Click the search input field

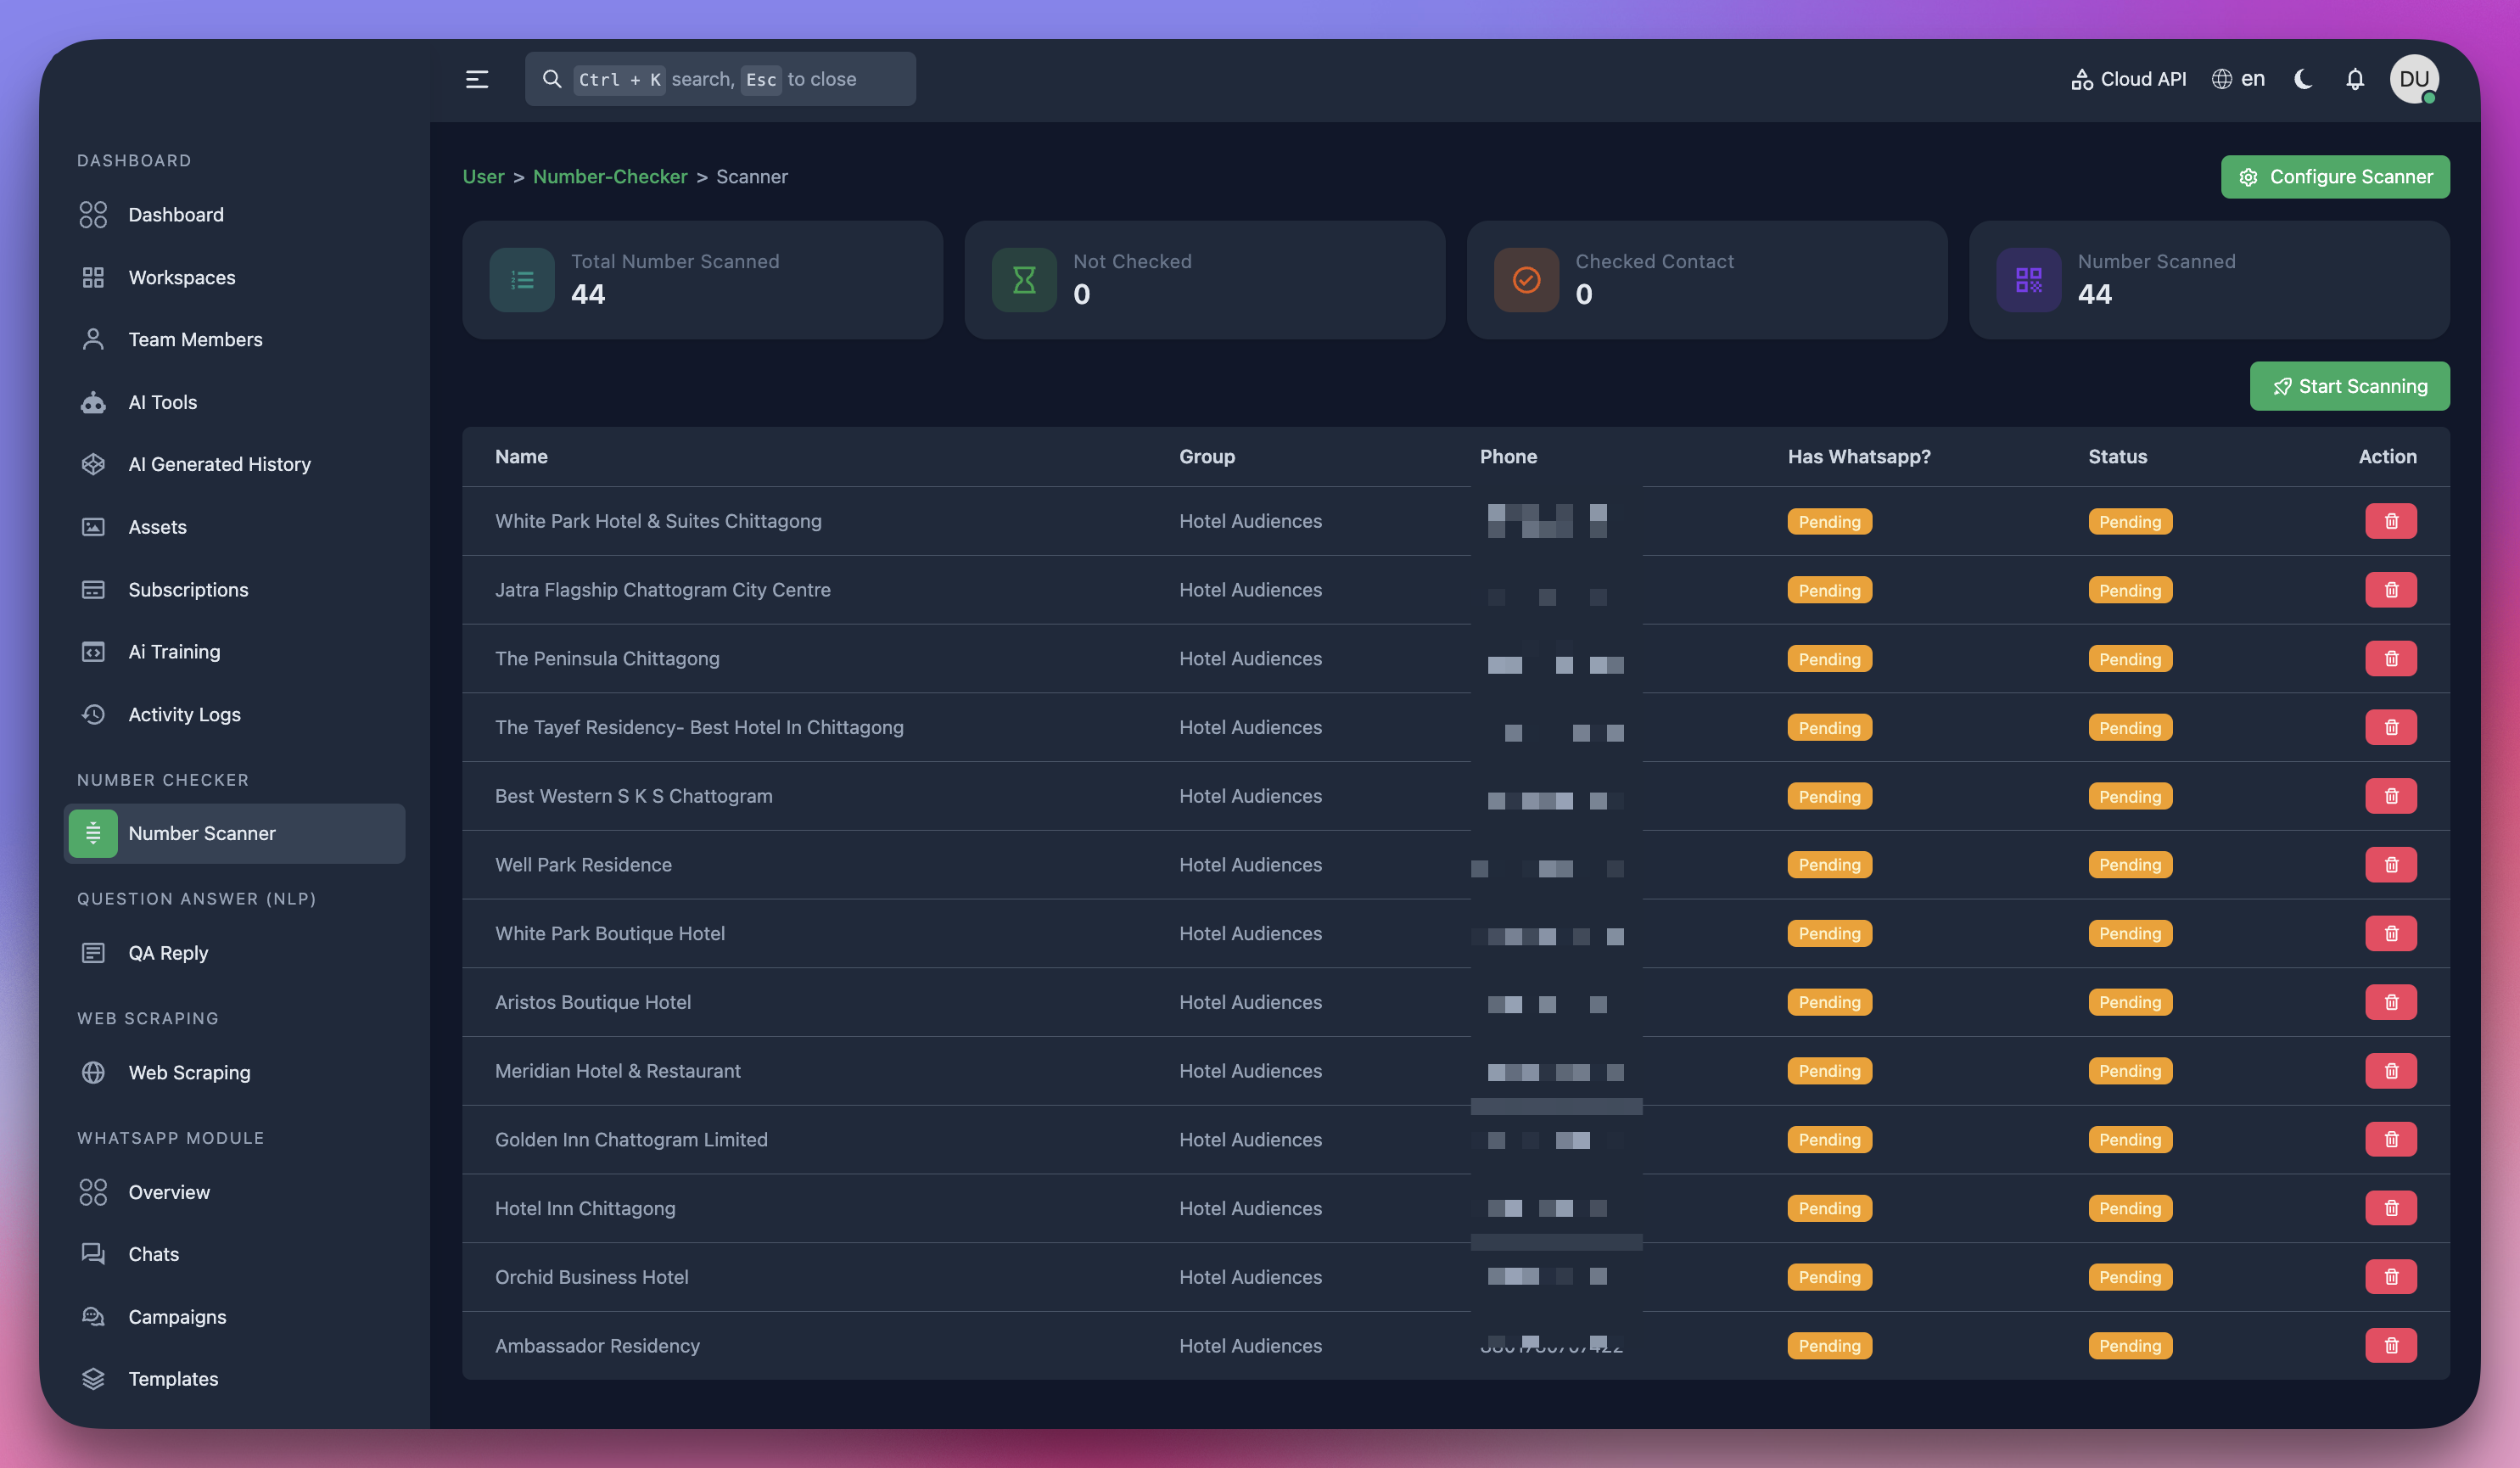point(720,79)
